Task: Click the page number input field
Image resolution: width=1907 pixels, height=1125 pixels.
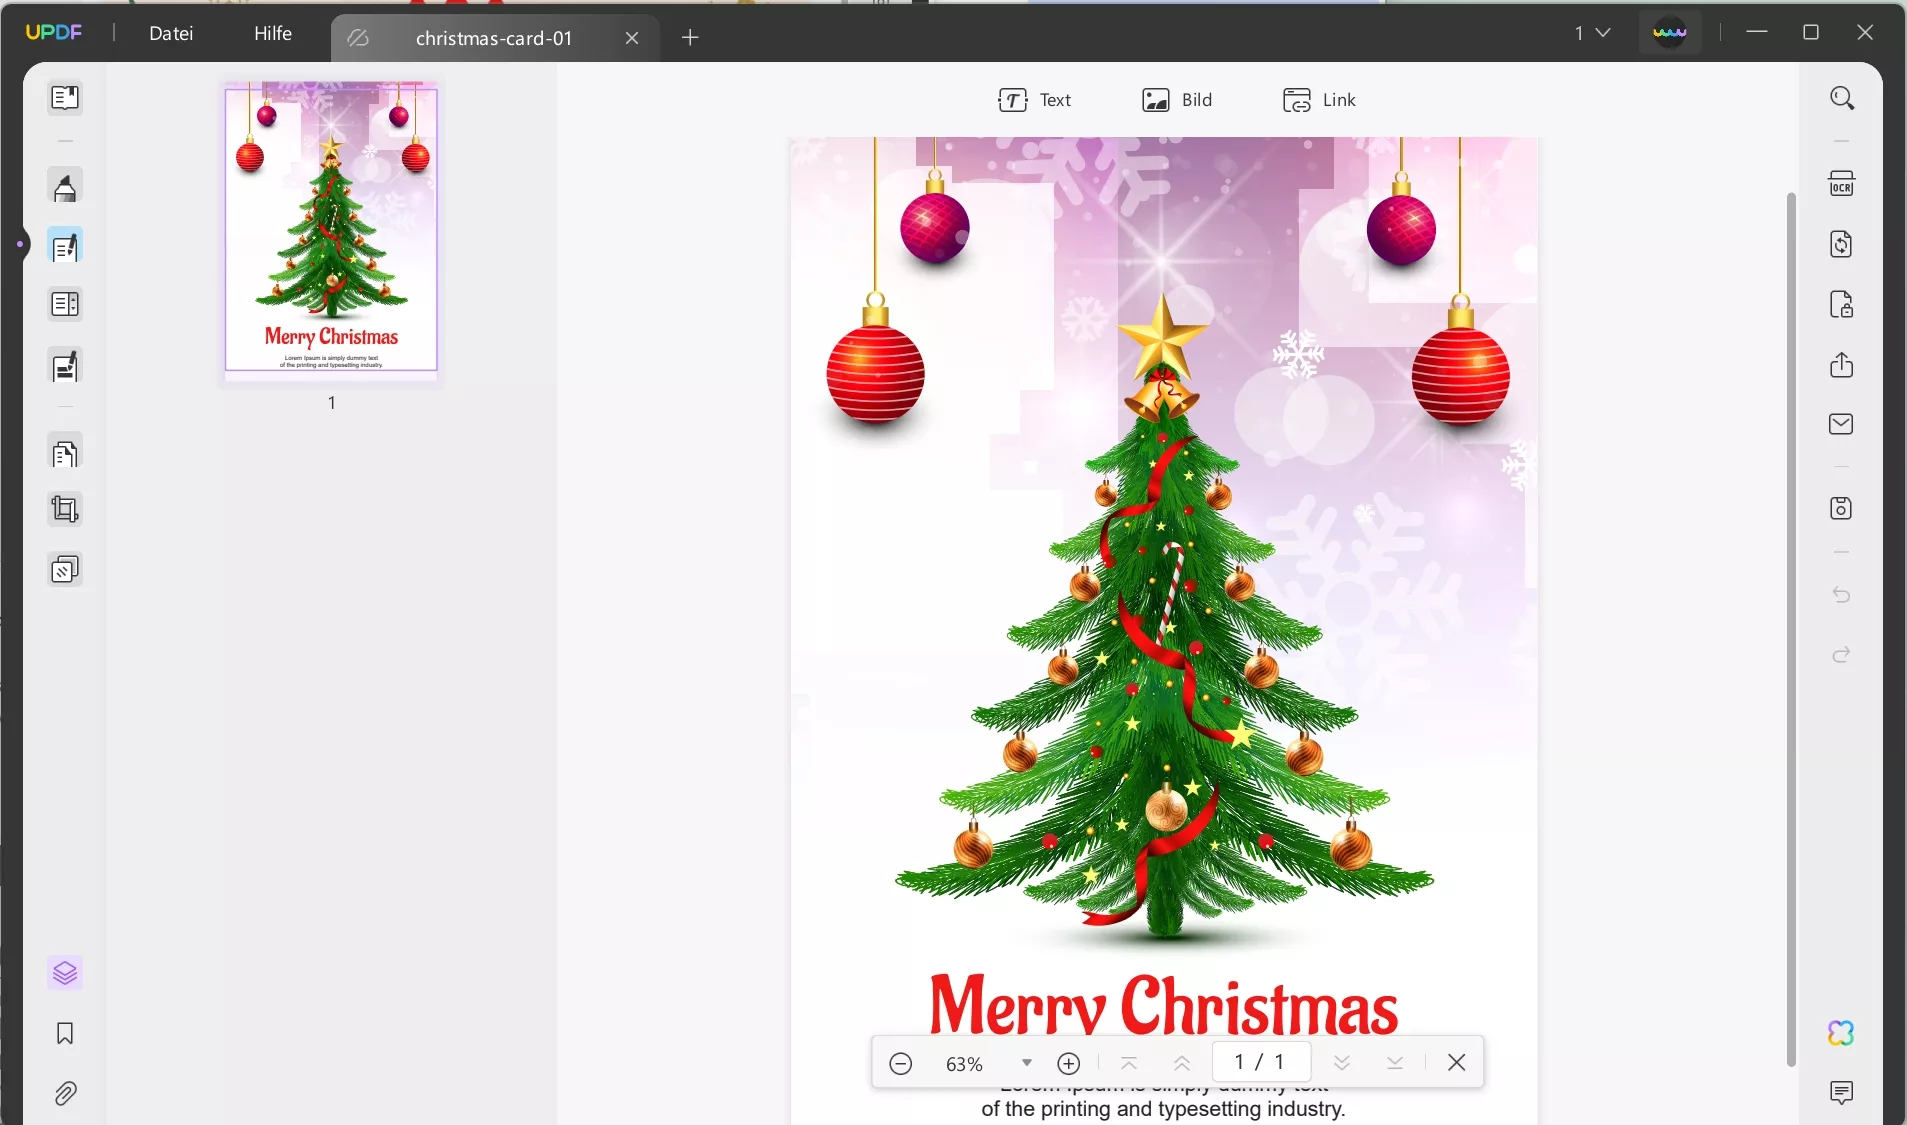Action: click(1260, 1062)
